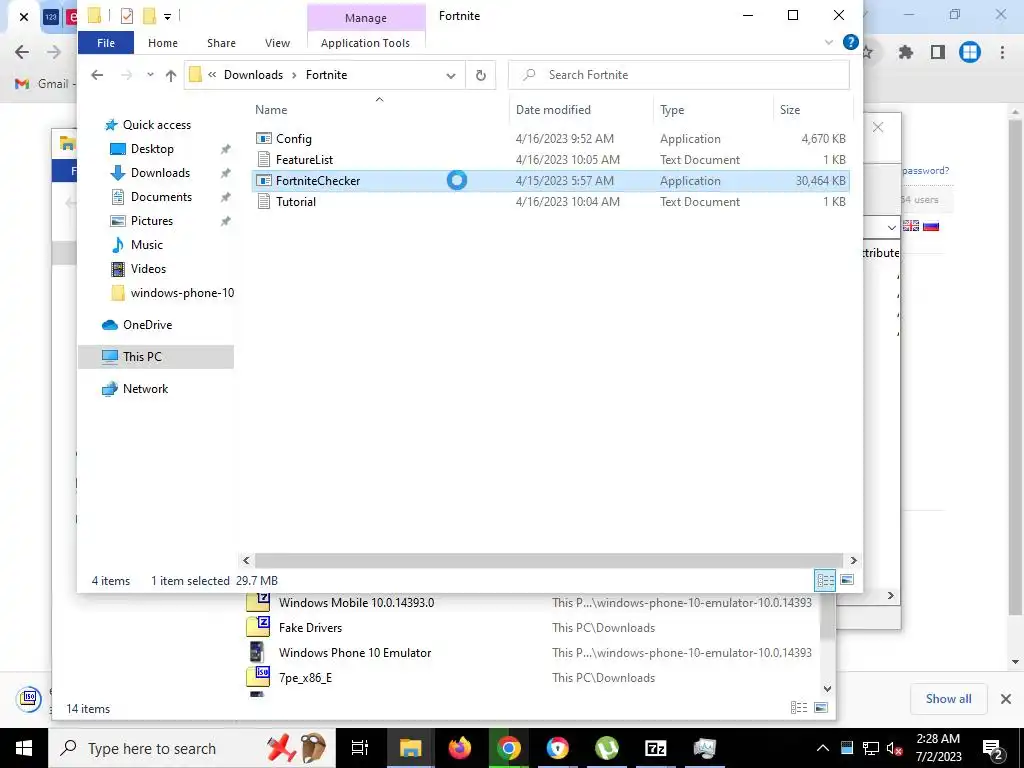Select OneDrive in the navigation pane
This screenshot has width=1024, height=768.
point(147,325)
